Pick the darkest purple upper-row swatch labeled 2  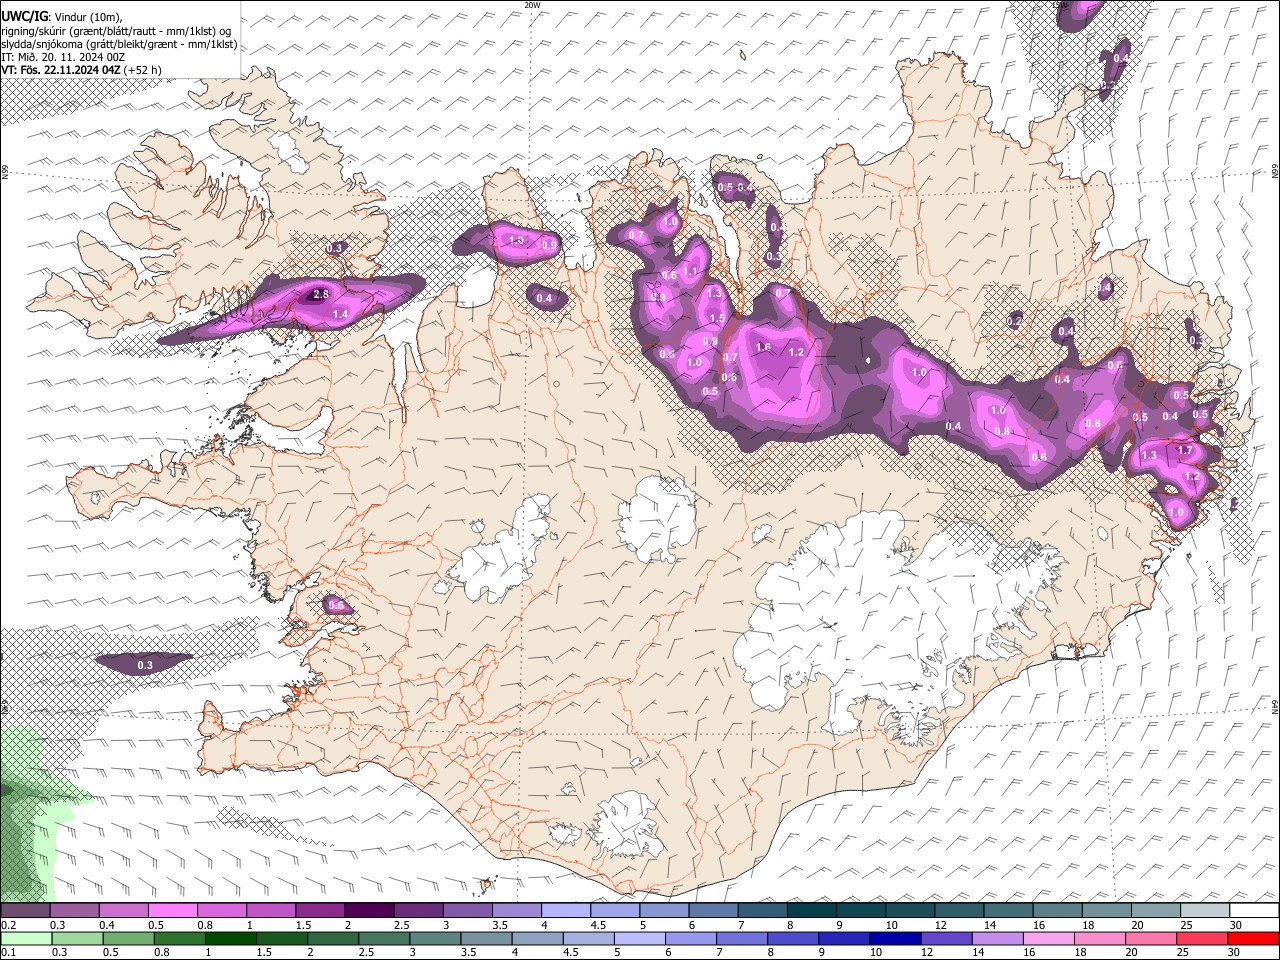pos(368,910)
